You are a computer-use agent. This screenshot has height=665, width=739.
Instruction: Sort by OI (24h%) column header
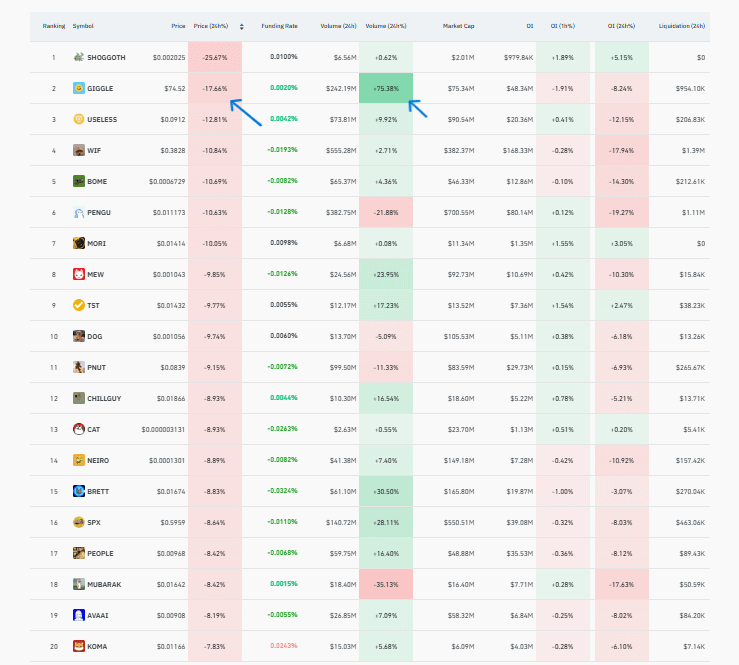click(x=621, y=27)
